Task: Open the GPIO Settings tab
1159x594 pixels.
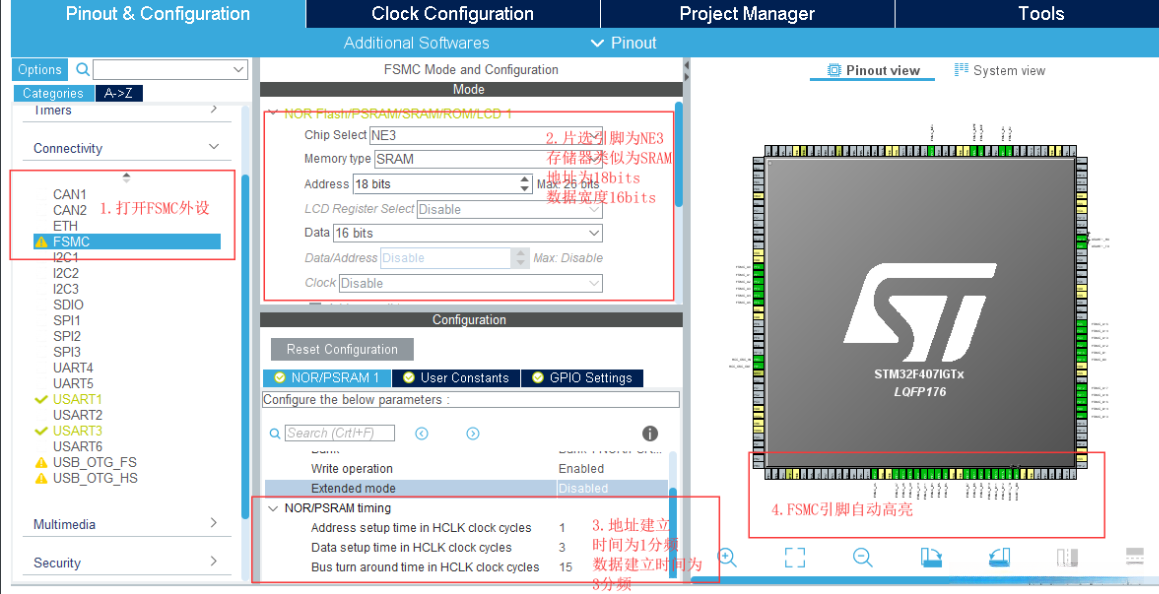Action: coord(582,378)
